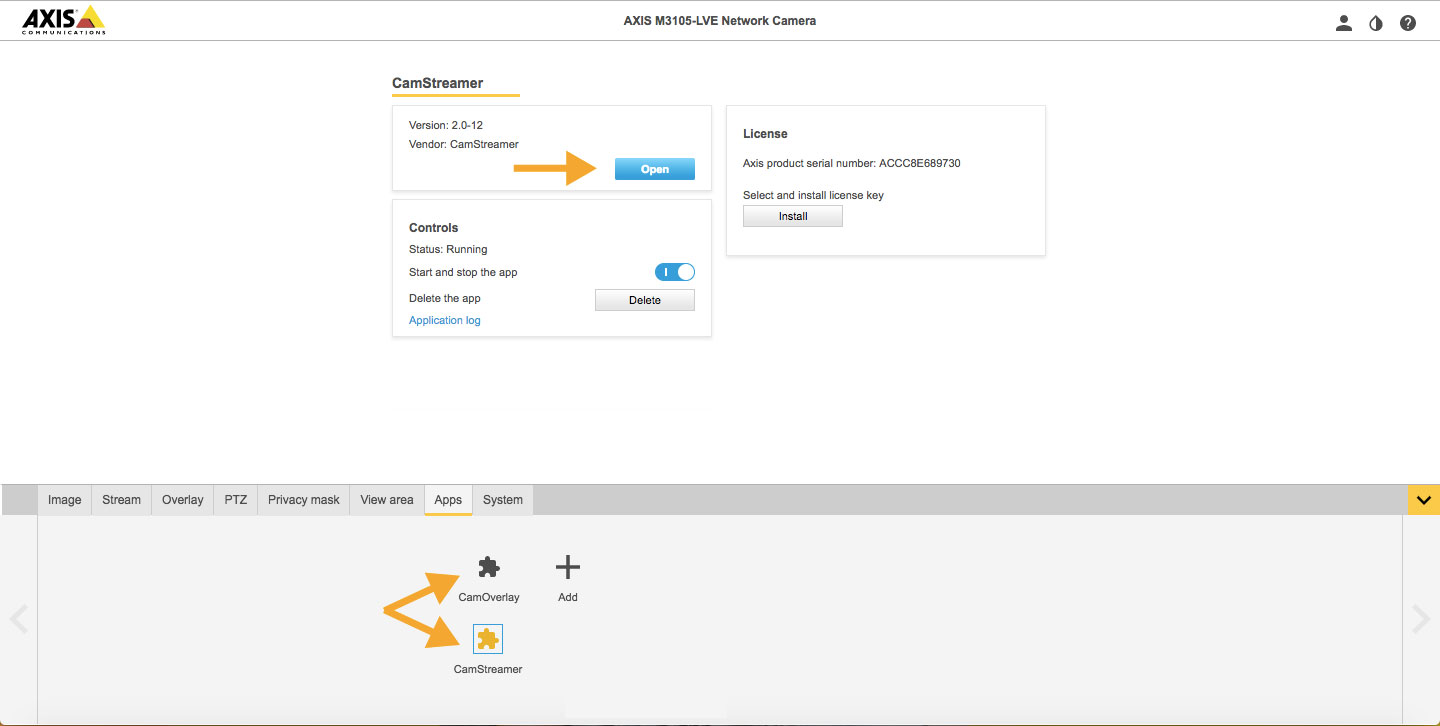
Task: Switch to the System tab
Action: pos(503,500)
